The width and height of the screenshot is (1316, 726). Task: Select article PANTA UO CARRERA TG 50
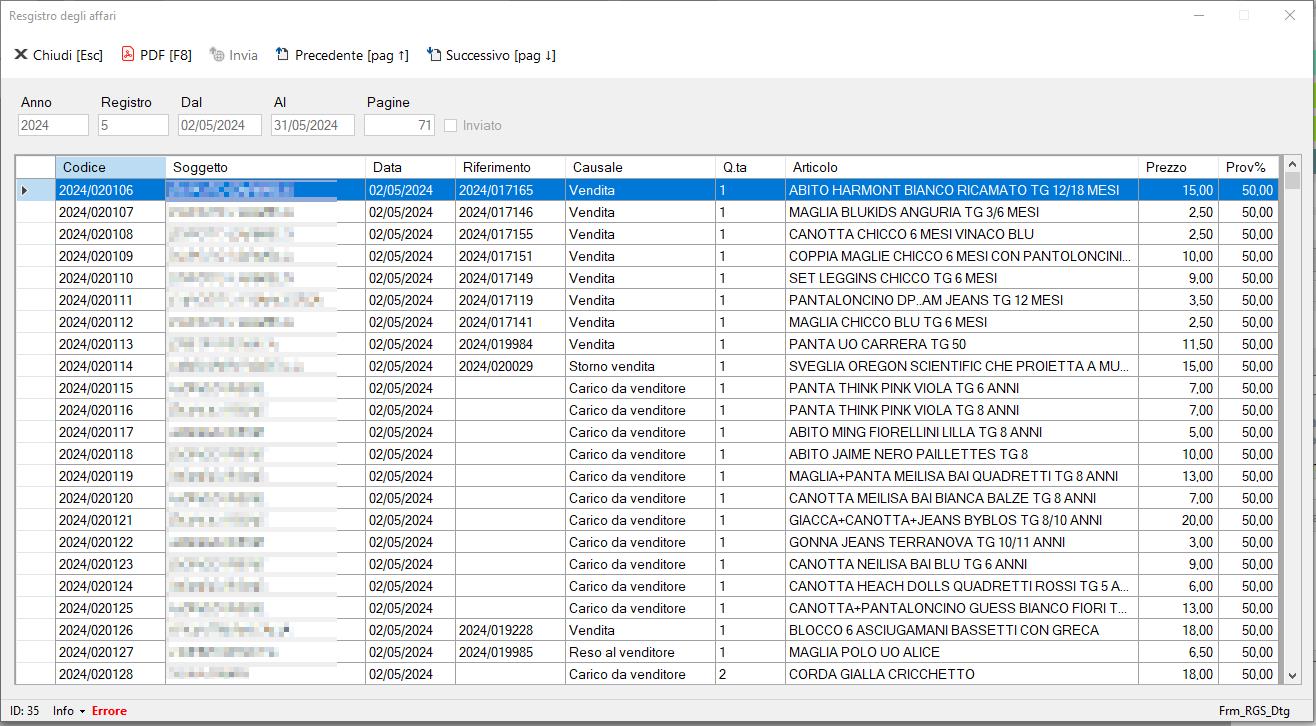(962, 344)
